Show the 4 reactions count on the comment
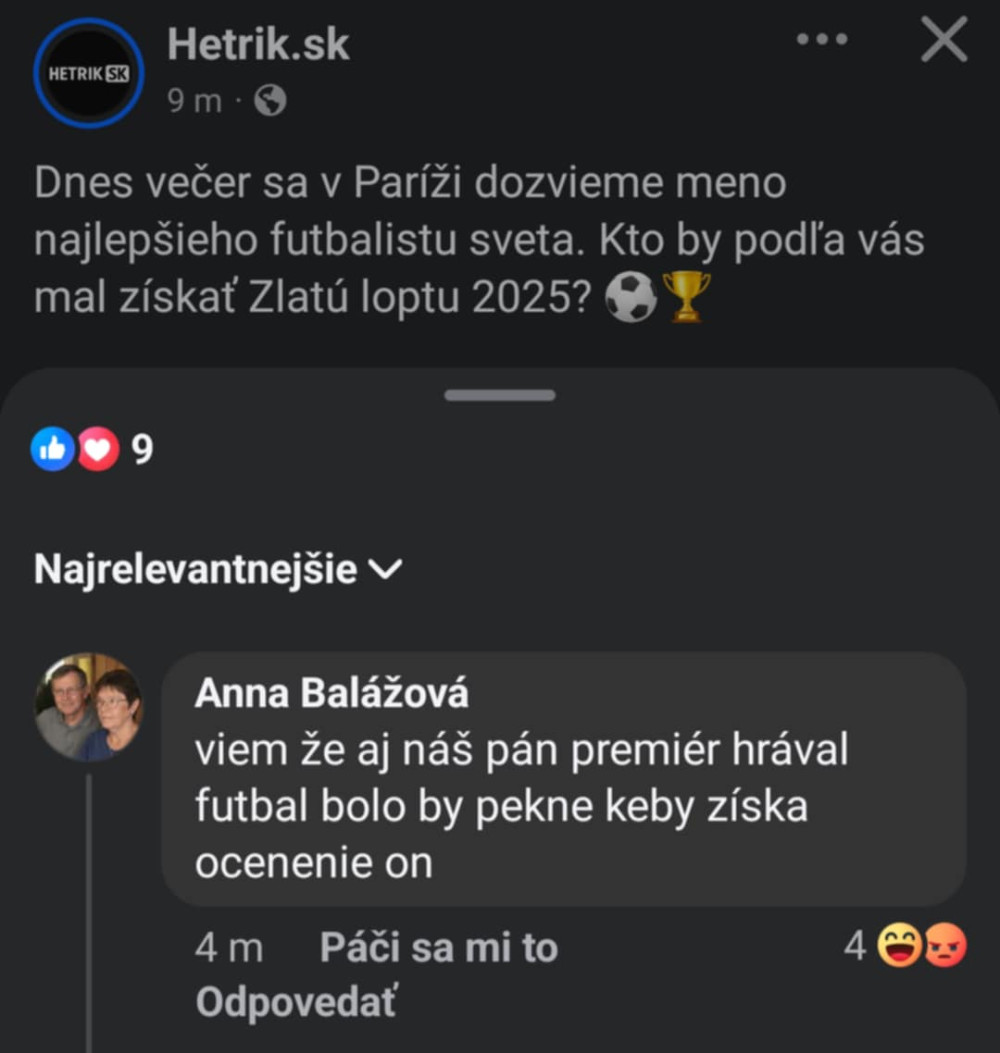The height and width of the screenshot is (1053, 1000). 854,946
